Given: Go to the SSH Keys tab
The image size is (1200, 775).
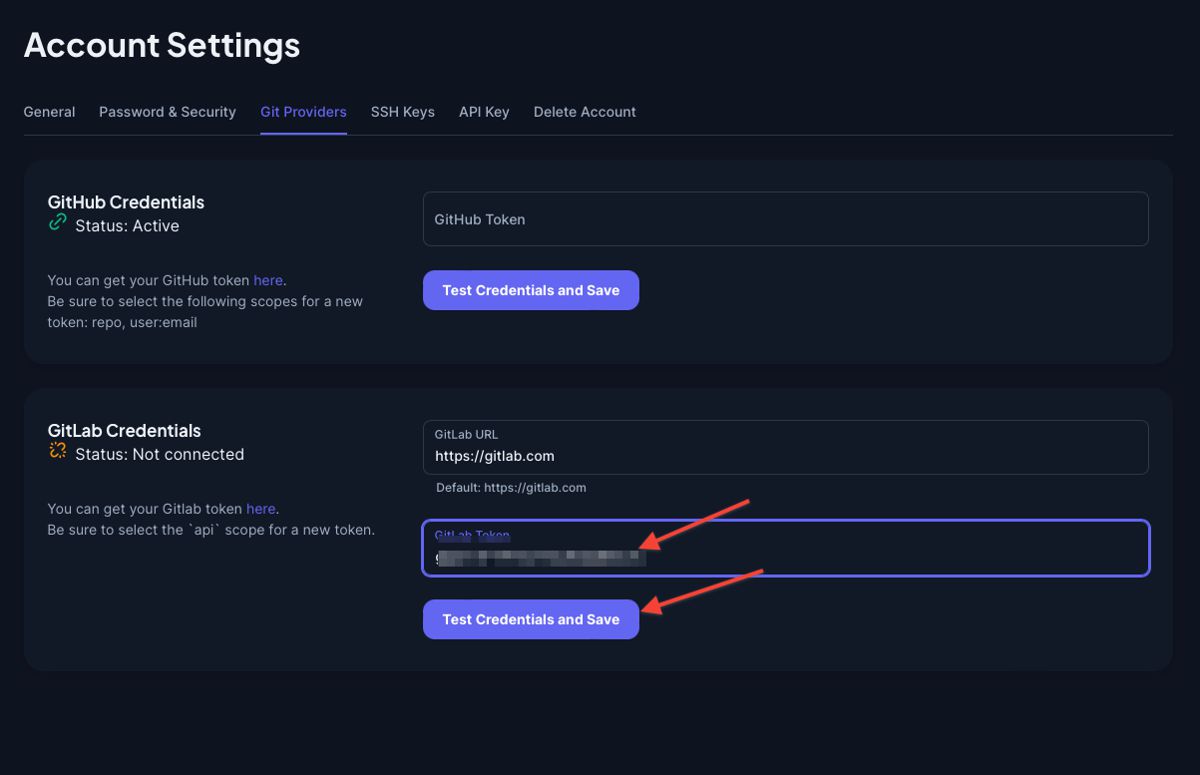Looking at the screenshot, I should [402, 112].
